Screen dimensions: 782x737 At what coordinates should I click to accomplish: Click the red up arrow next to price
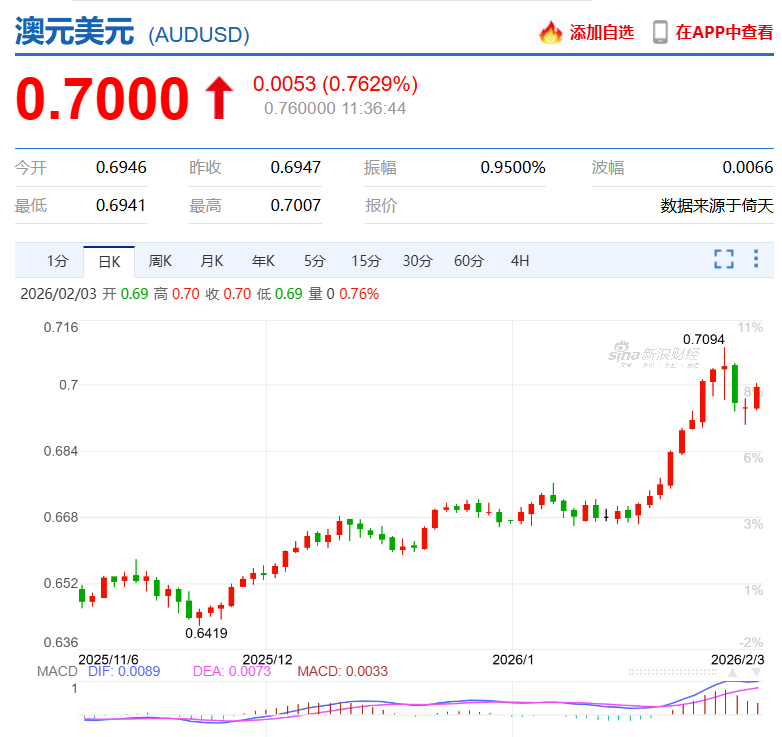click(x=219, y=98)
